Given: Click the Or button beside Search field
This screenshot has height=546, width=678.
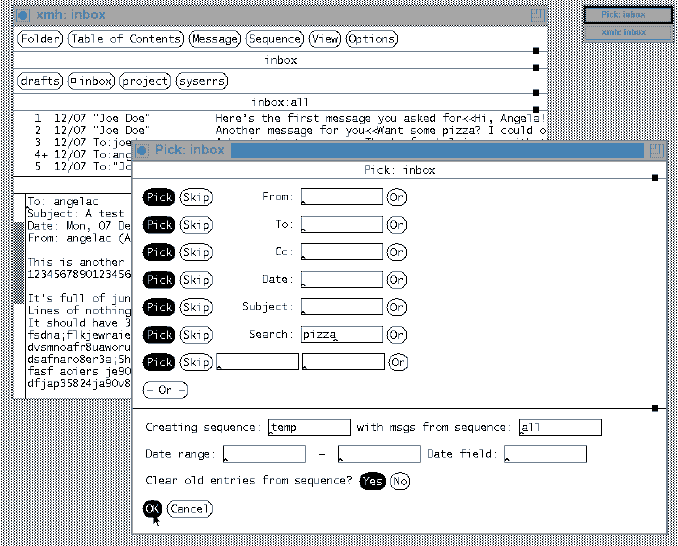Looking at the screenshot, I should pos(397,334).
